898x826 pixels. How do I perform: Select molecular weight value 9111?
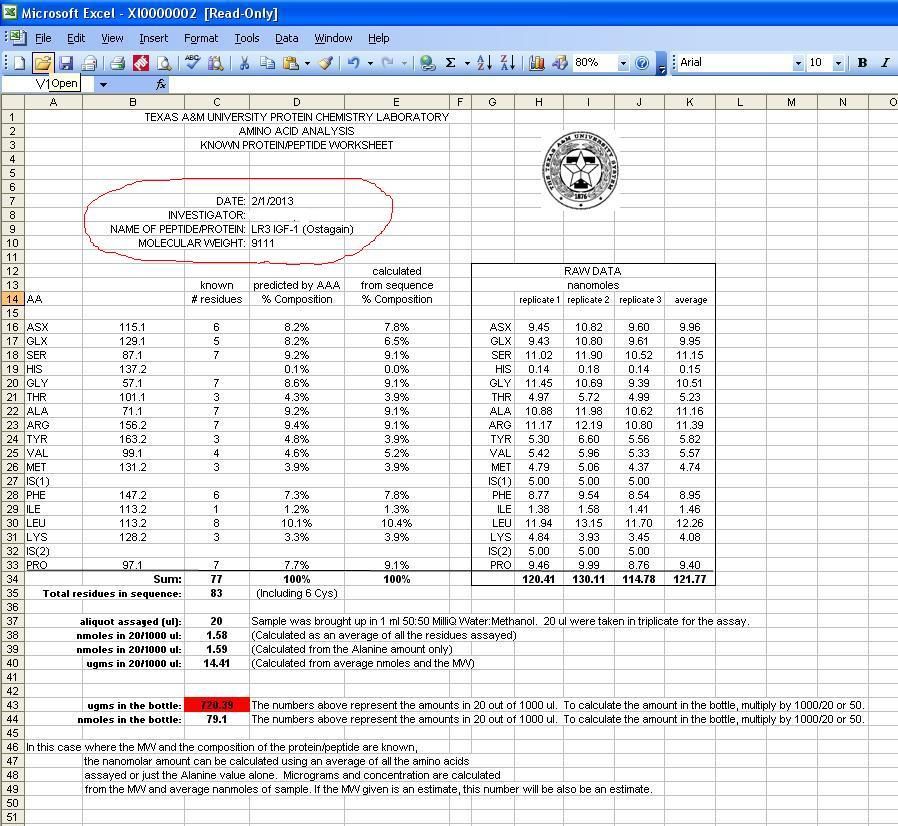click(x=297, y=243)
